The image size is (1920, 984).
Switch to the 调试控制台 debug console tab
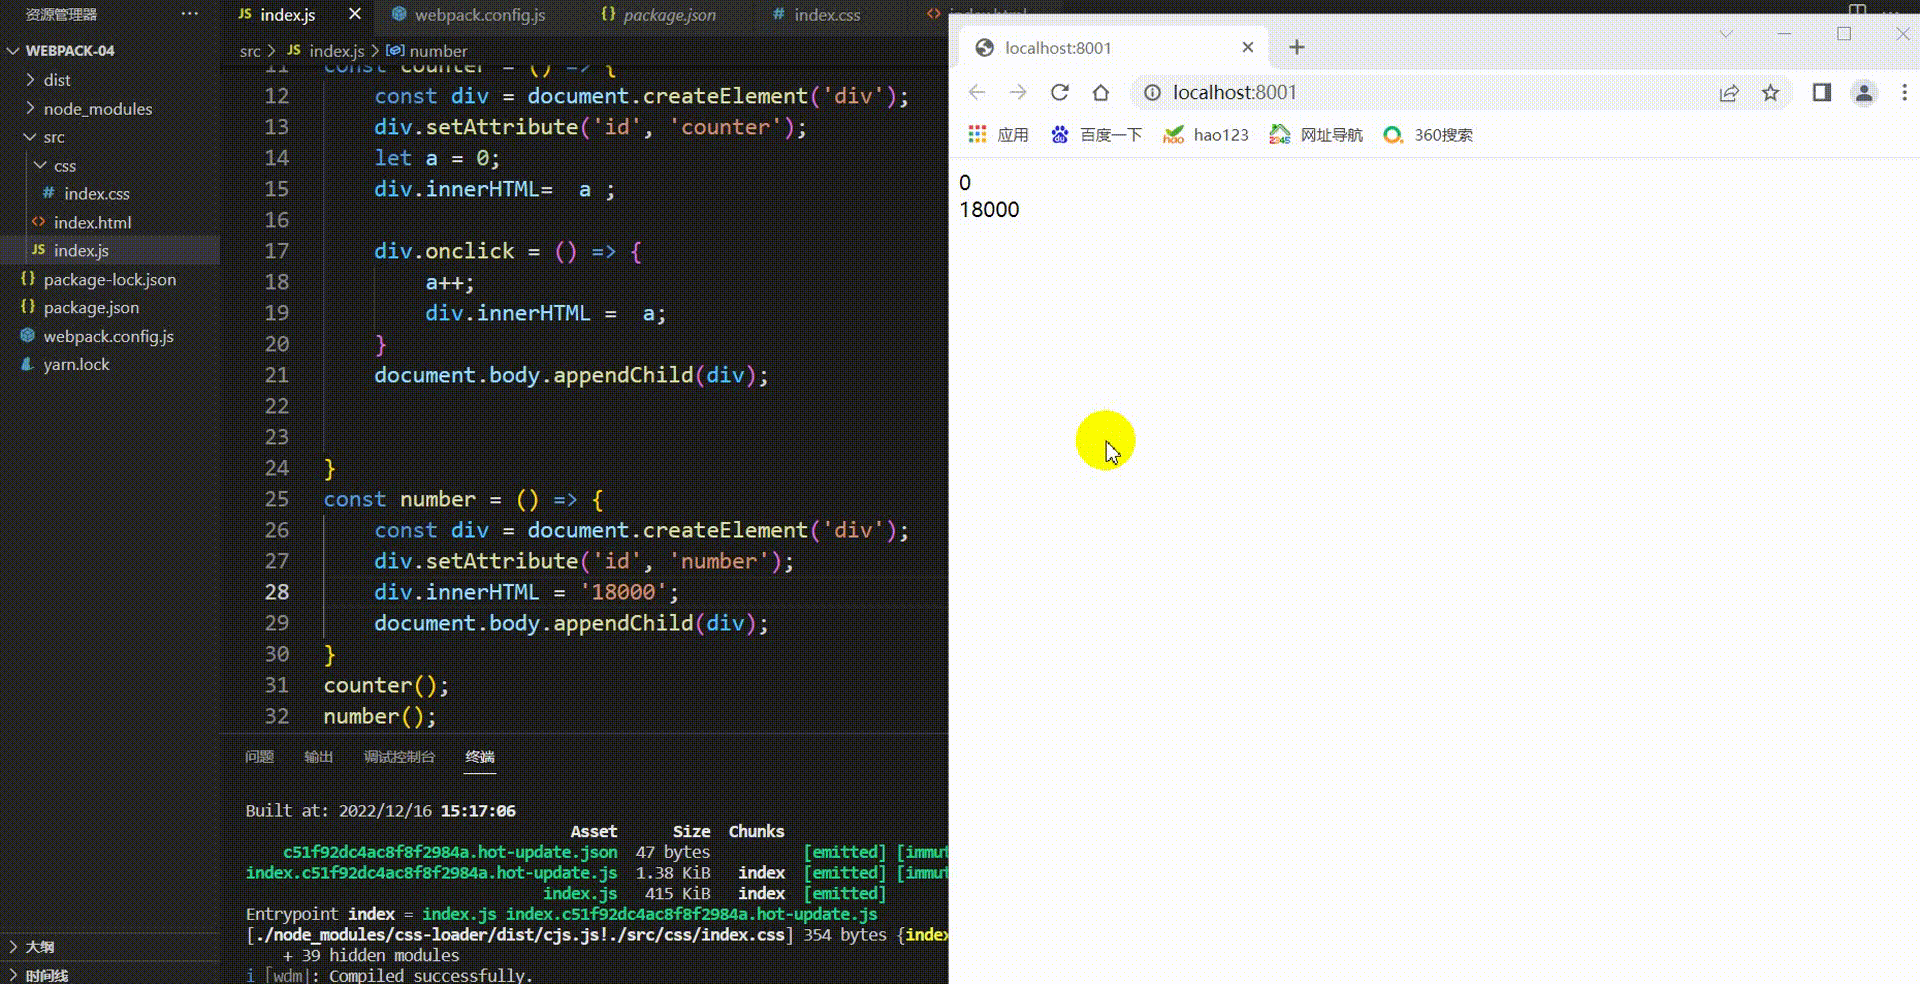point(399,757)
